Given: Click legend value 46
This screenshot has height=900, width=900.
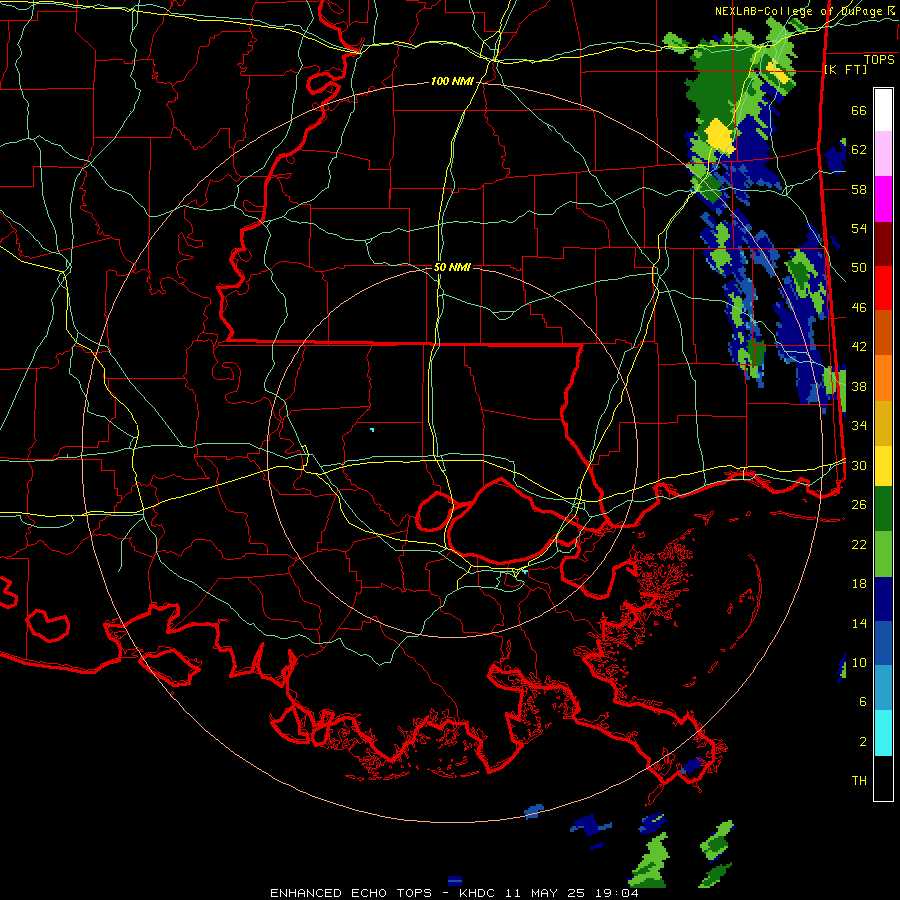Looking at the screenshot, I should pos(859,308).
